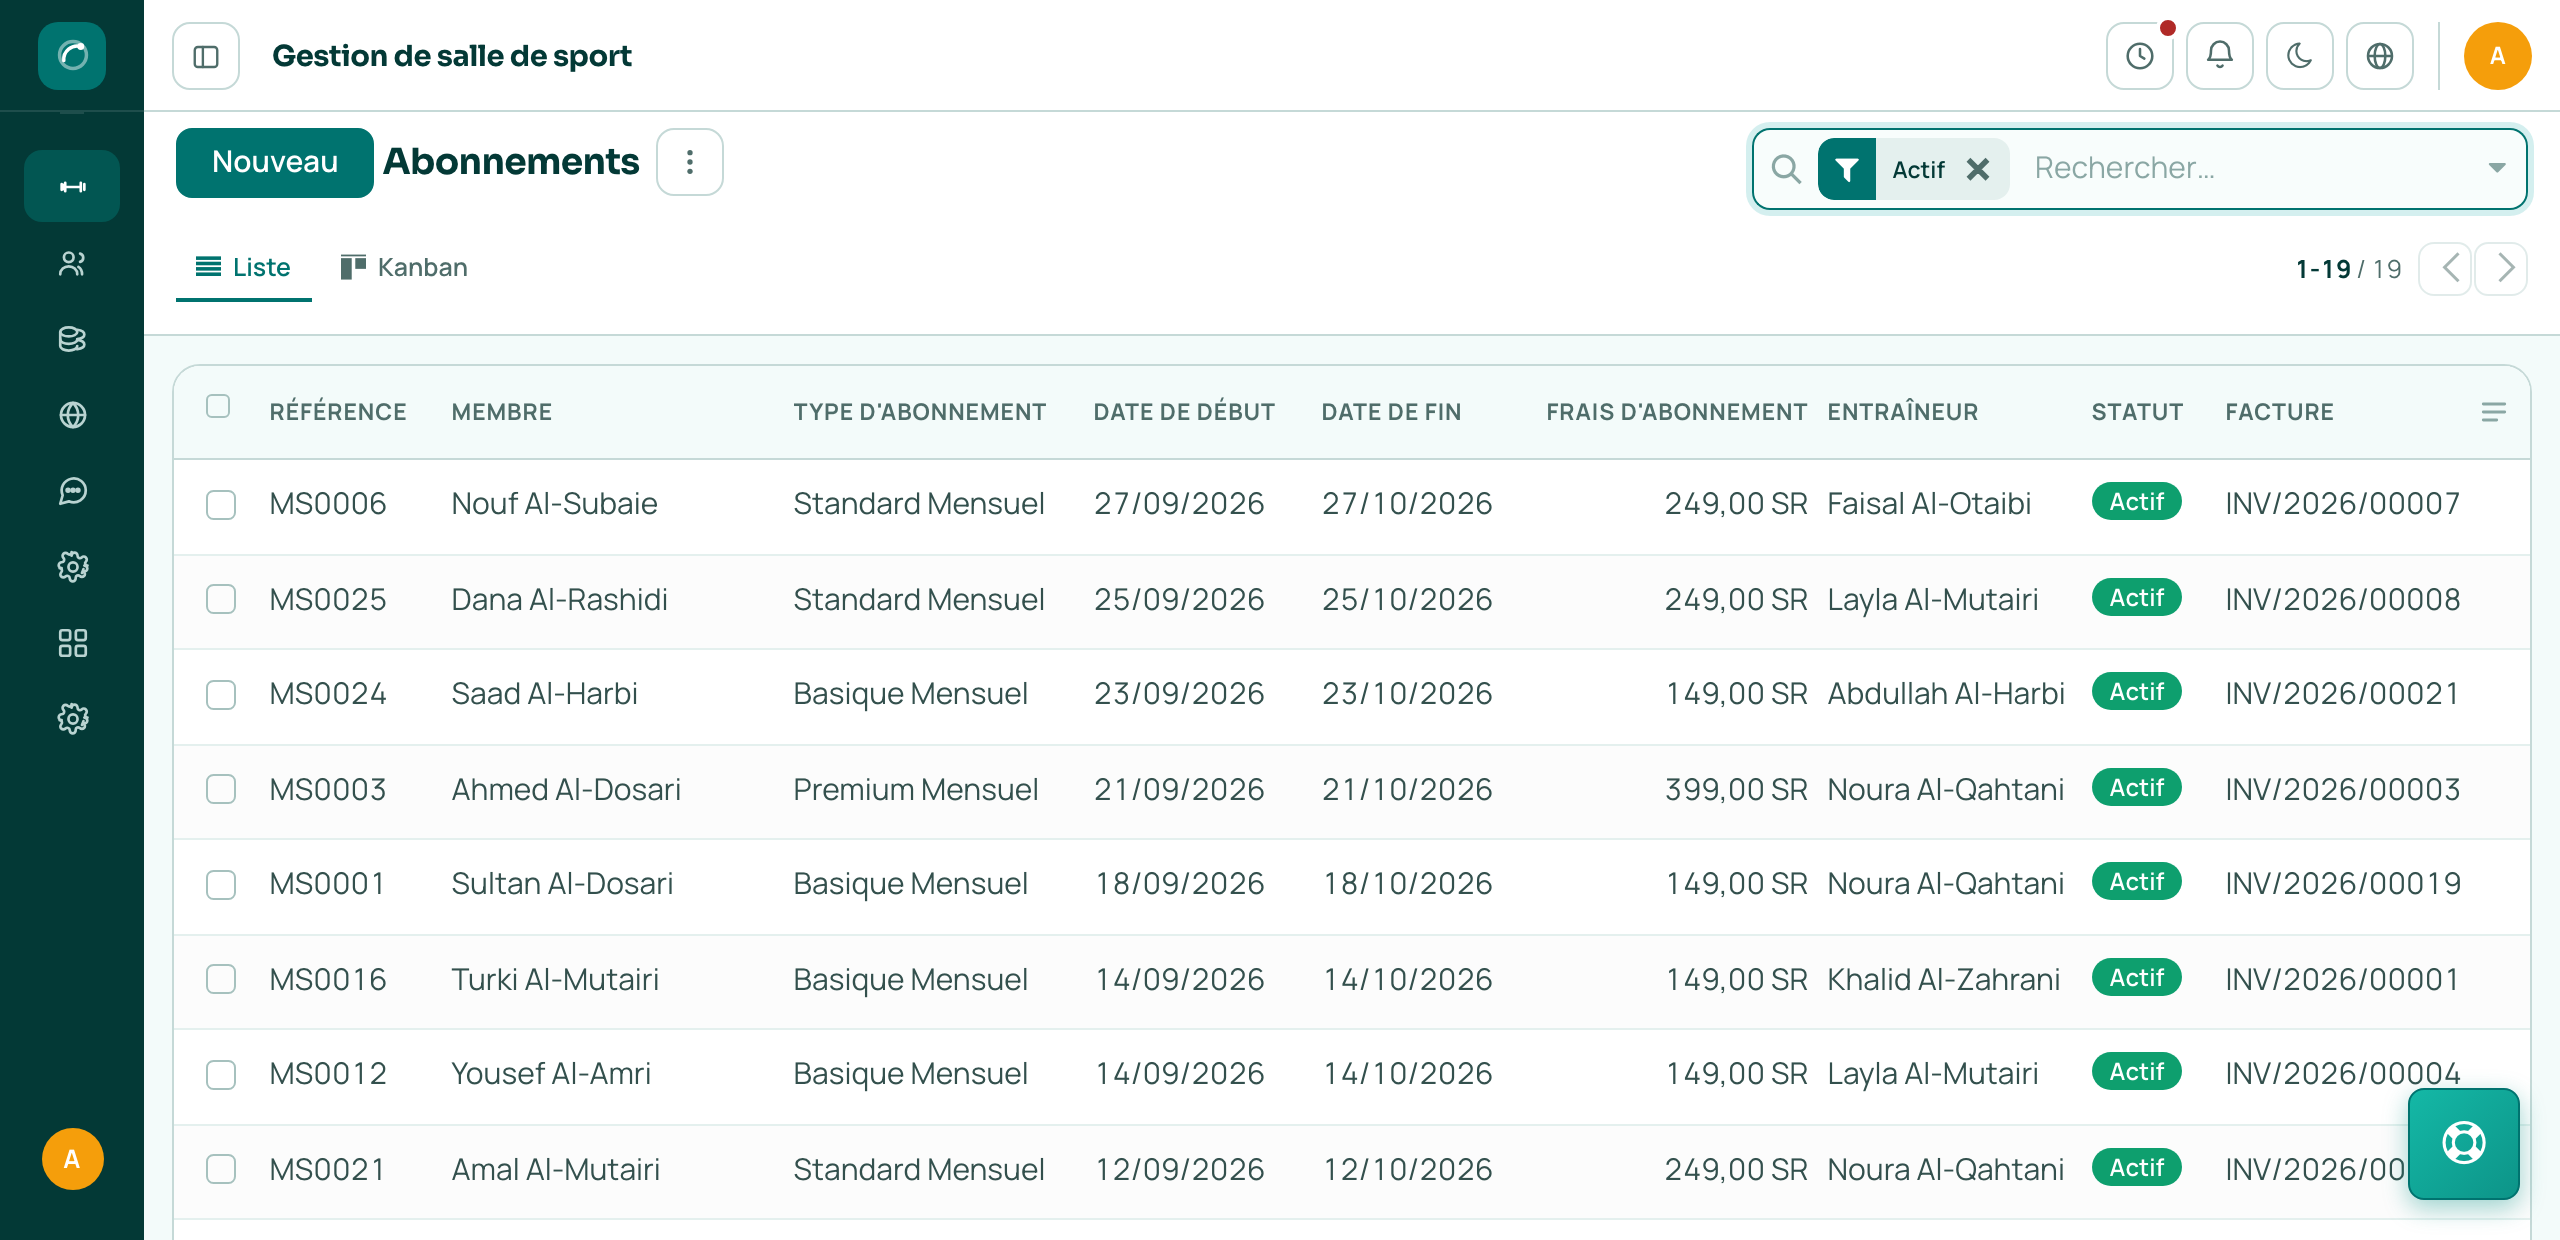The height and width of the screenshot is (1240, 2560).
Task: Tick the checkbox for MS0024 Saad Al-Harbi
Action: (x=221, y=694)
